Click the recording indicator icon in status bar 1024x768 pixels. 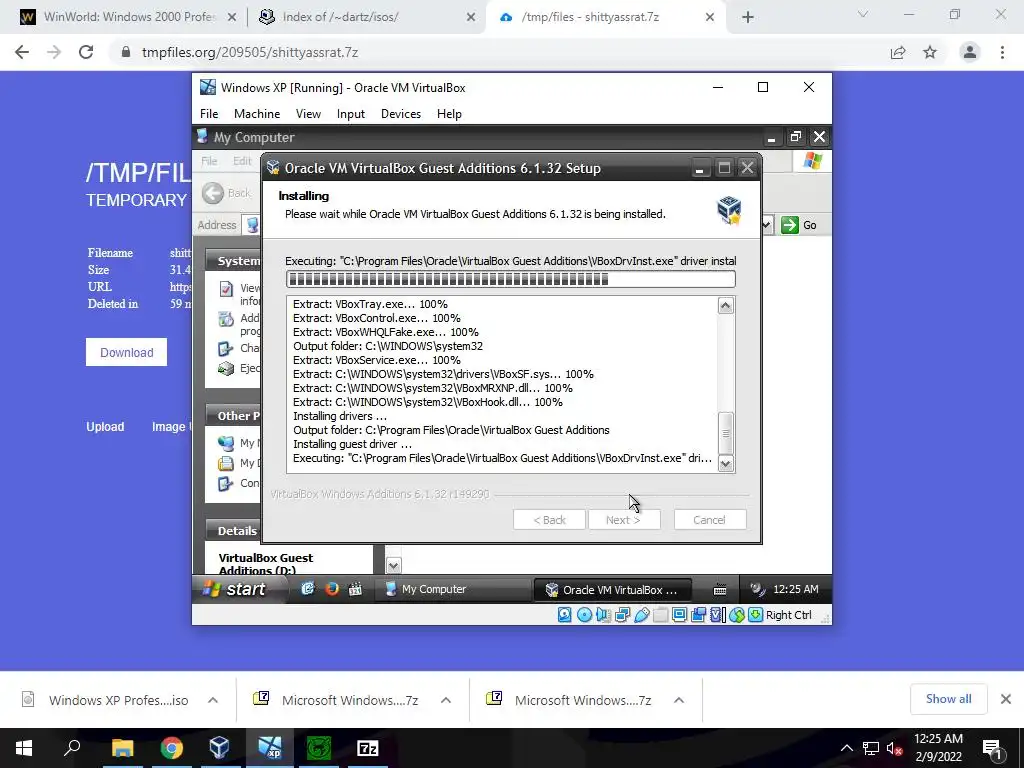point(698,615)
